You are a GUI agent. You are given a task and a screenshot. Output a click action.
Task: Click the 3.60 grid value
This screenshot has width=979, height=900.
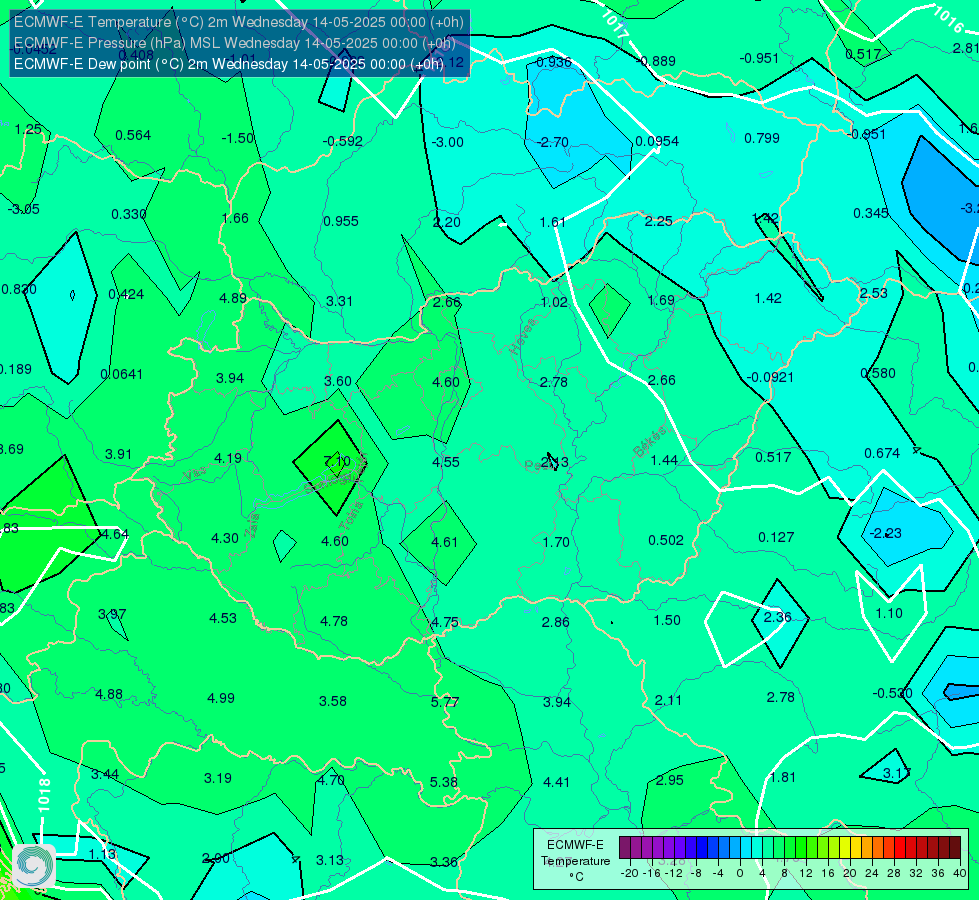coord(338,382)
